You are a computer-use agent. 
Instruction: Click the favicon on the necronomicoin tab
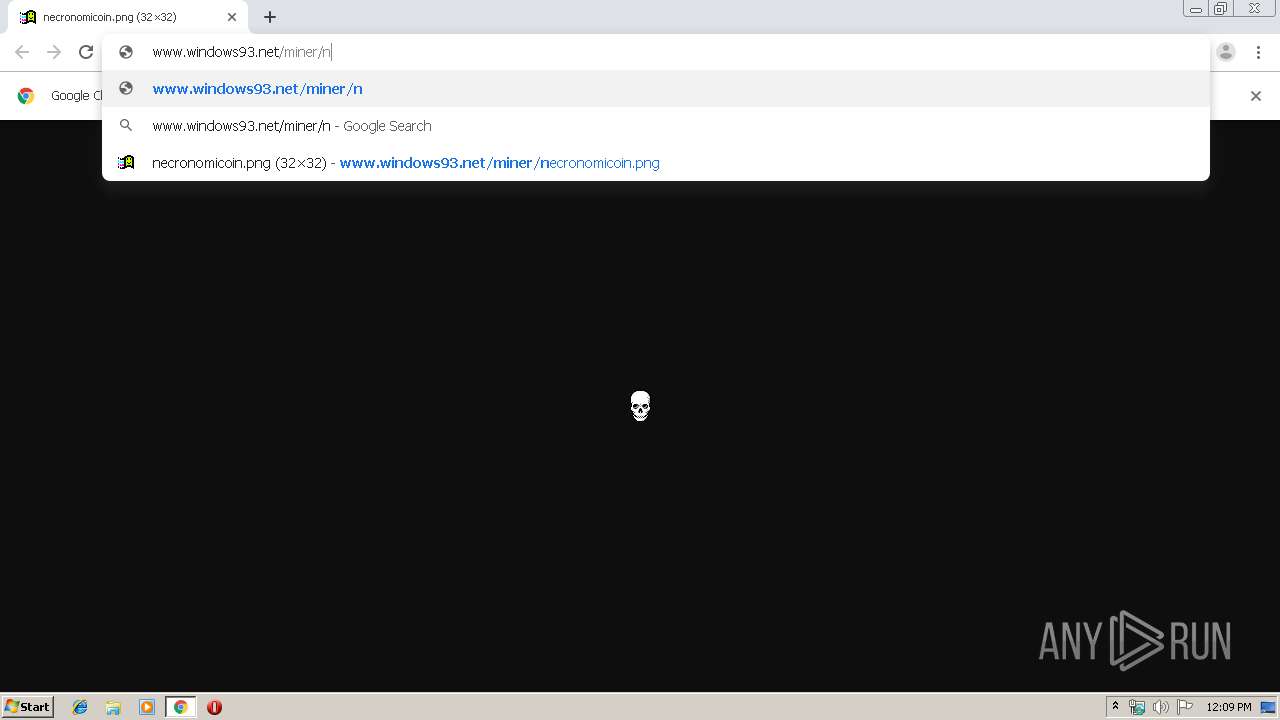(x=28, y=17)
